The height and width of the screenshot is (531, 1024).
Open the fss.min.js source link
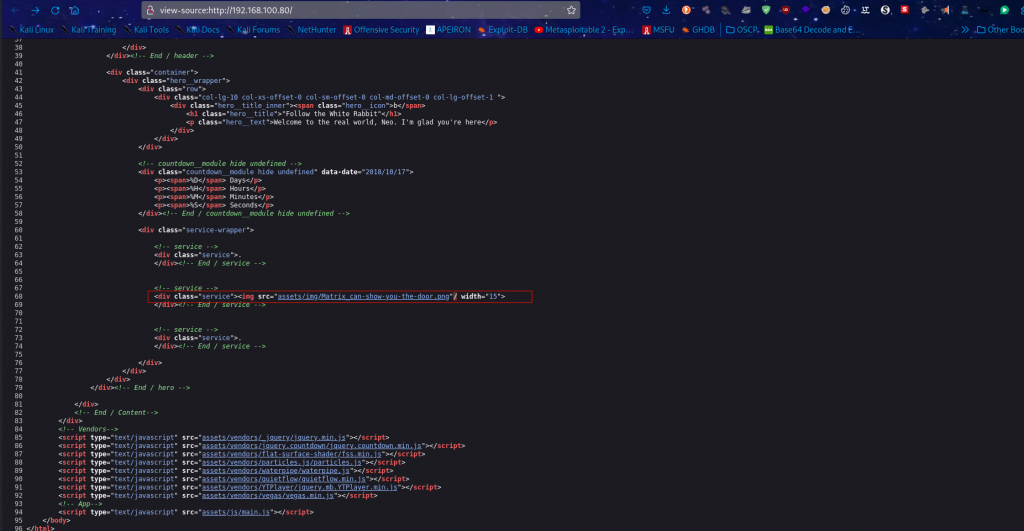point(291,454)
